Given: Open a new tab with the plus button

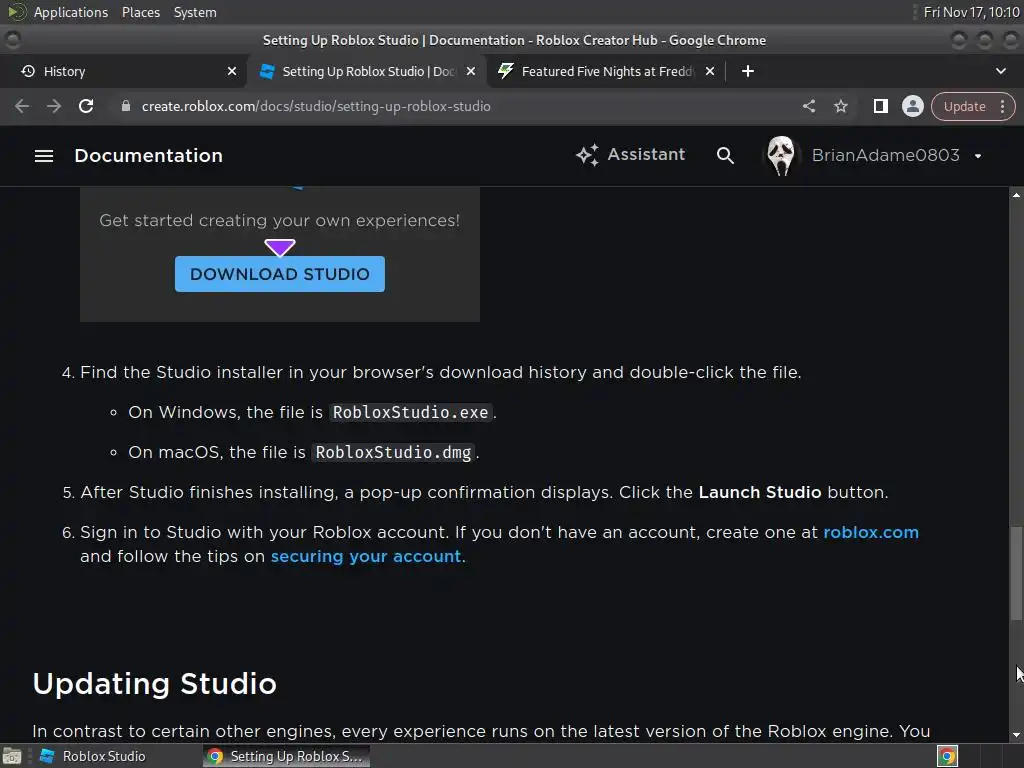Looking at the screenshot, I should pos(748,71).
